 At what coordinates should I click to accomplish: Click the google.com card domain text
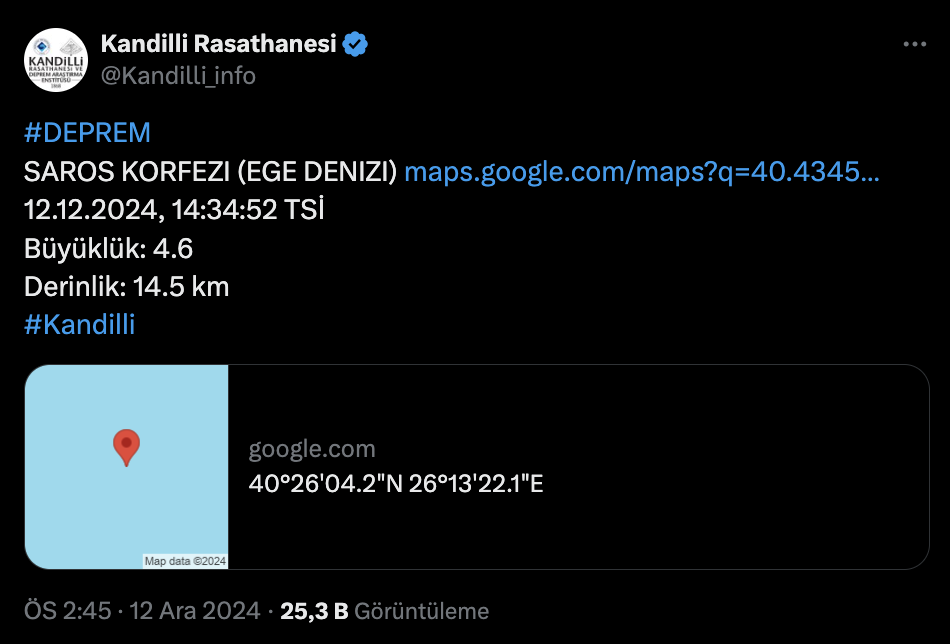tap(312, 449)
